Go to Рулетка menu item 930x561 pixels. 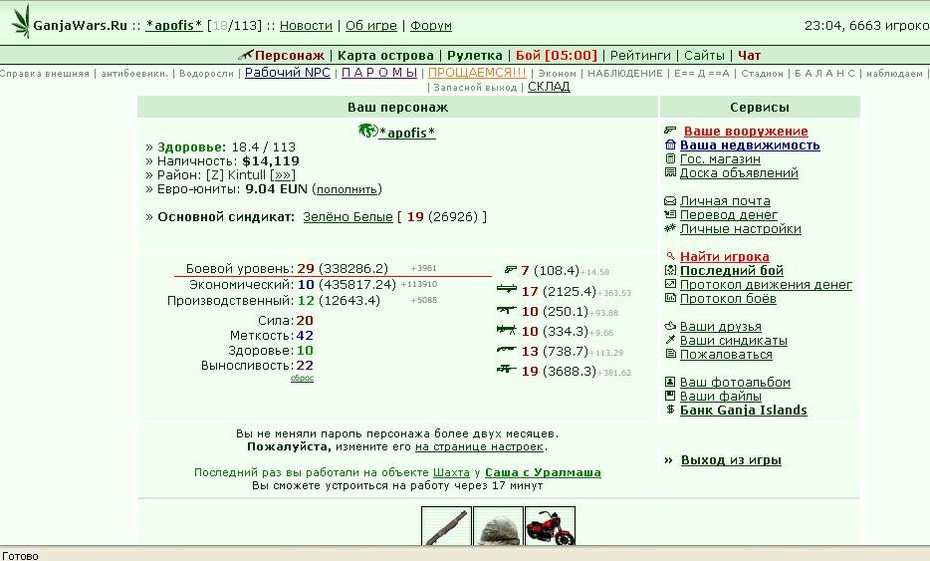(x=474, y=56)
